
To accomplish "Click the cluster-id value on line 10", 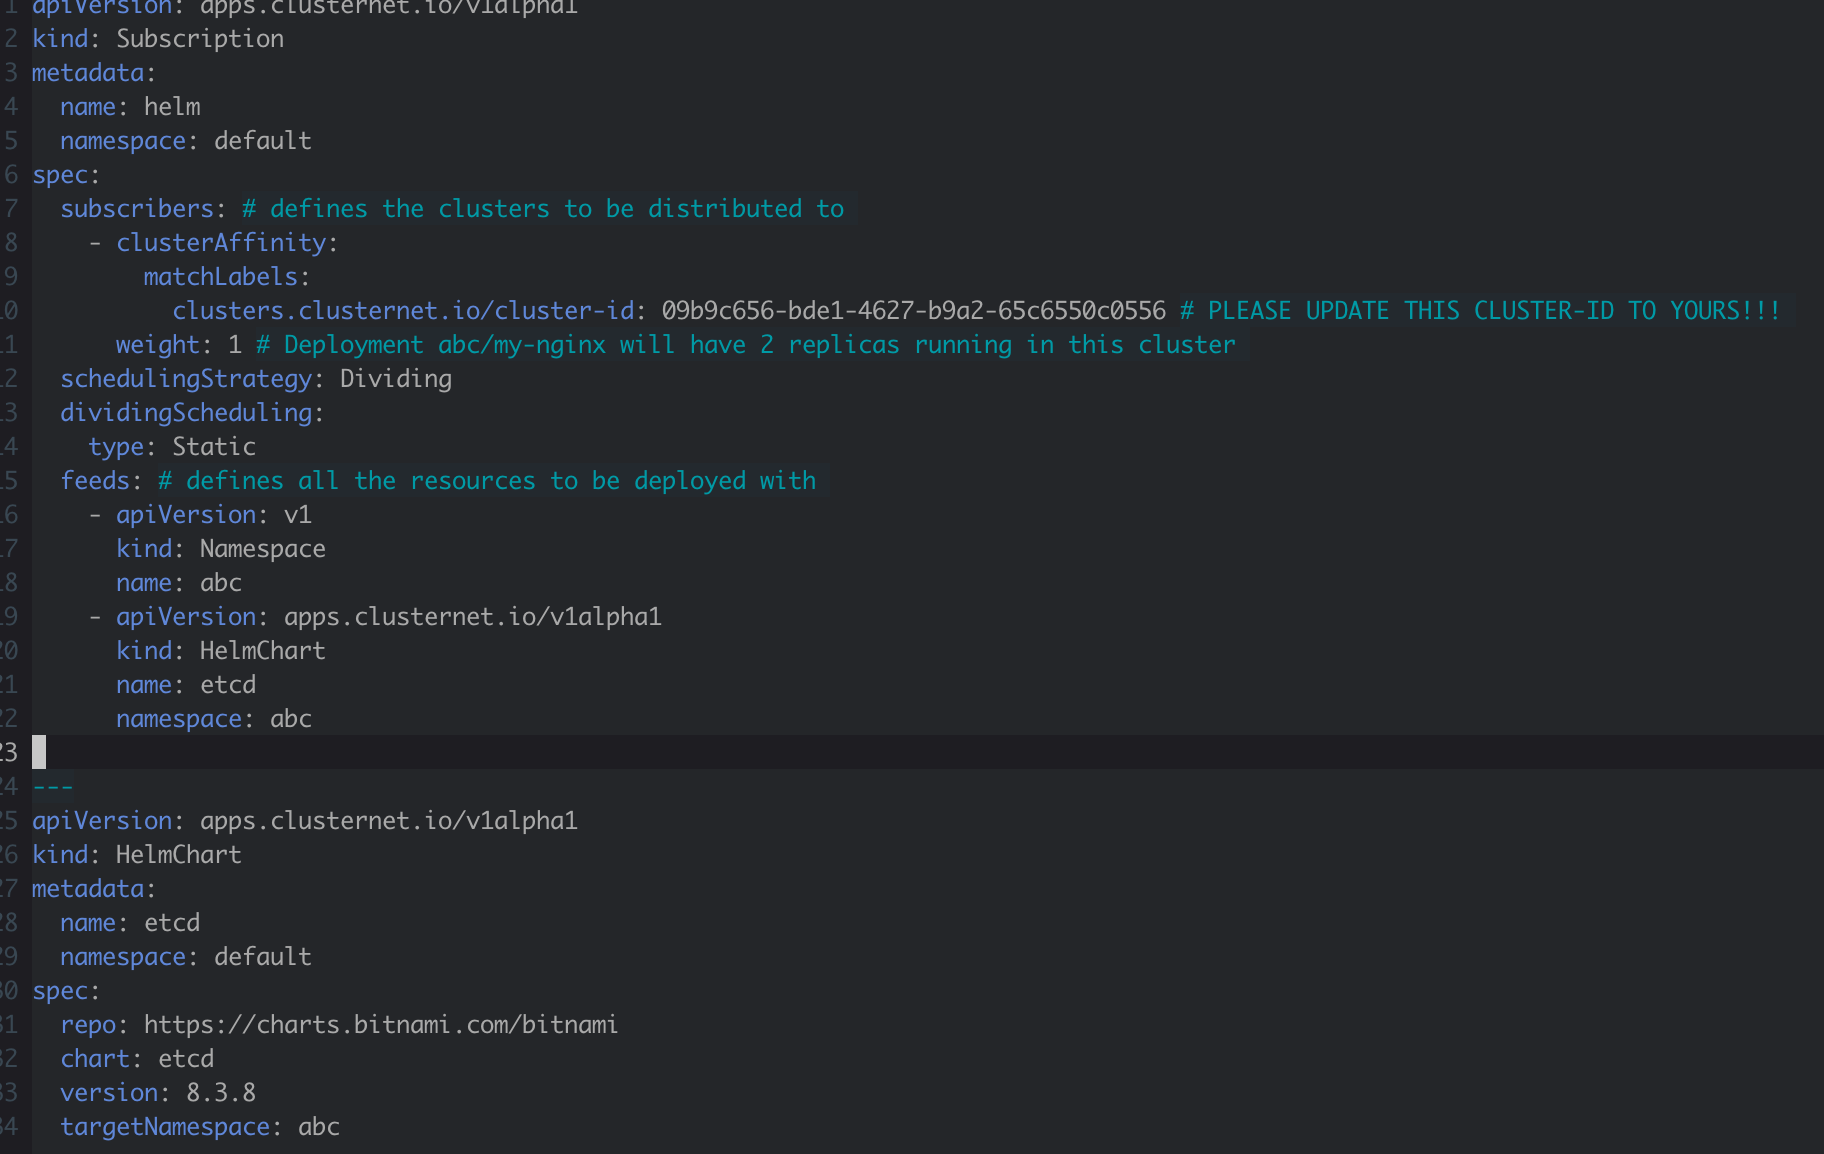I will [911, 310].
